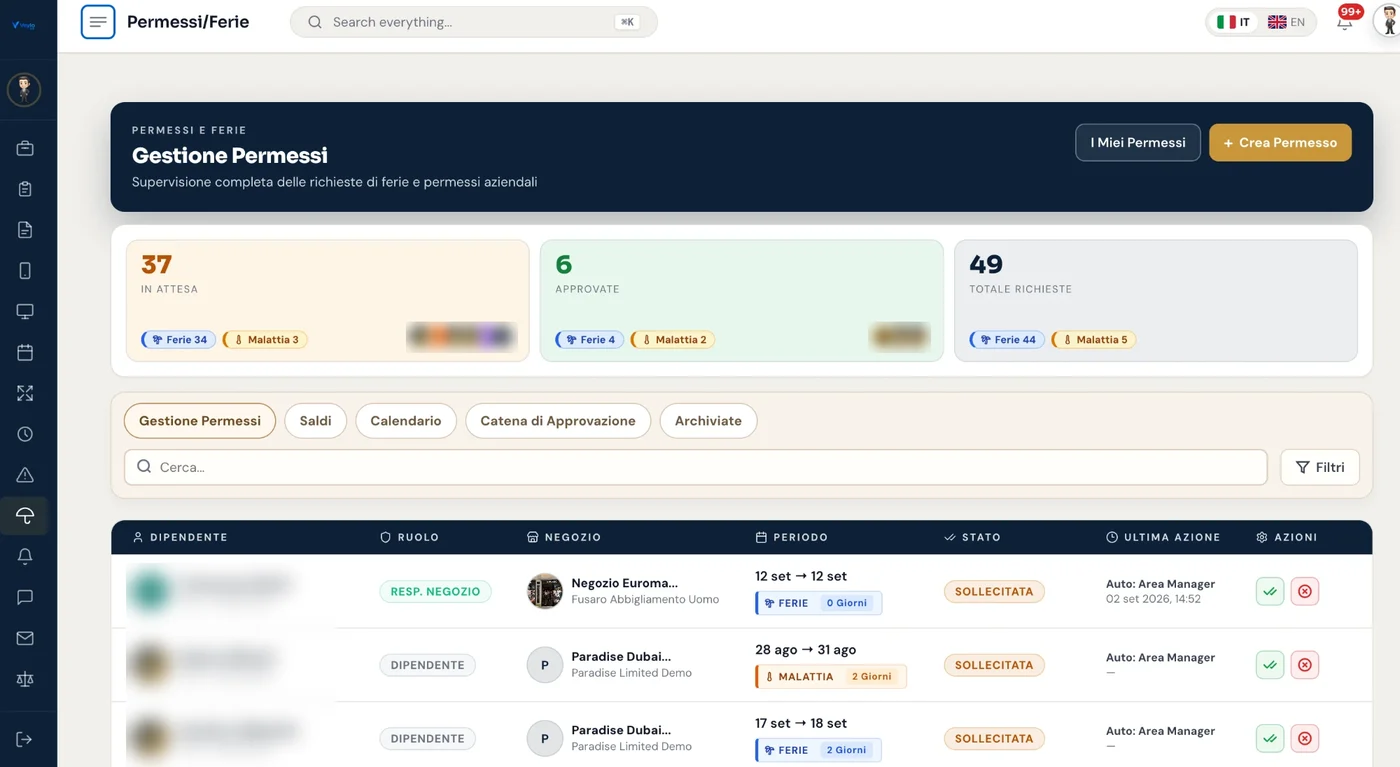The height and width of the screenshot is (767, 1400).
Task: Open the Saldi tab
Action: pos(315,421)
